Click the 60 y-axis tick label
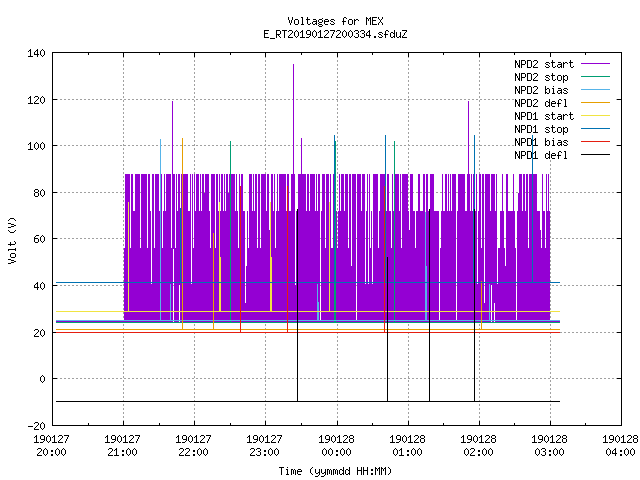 pos(39,239)
